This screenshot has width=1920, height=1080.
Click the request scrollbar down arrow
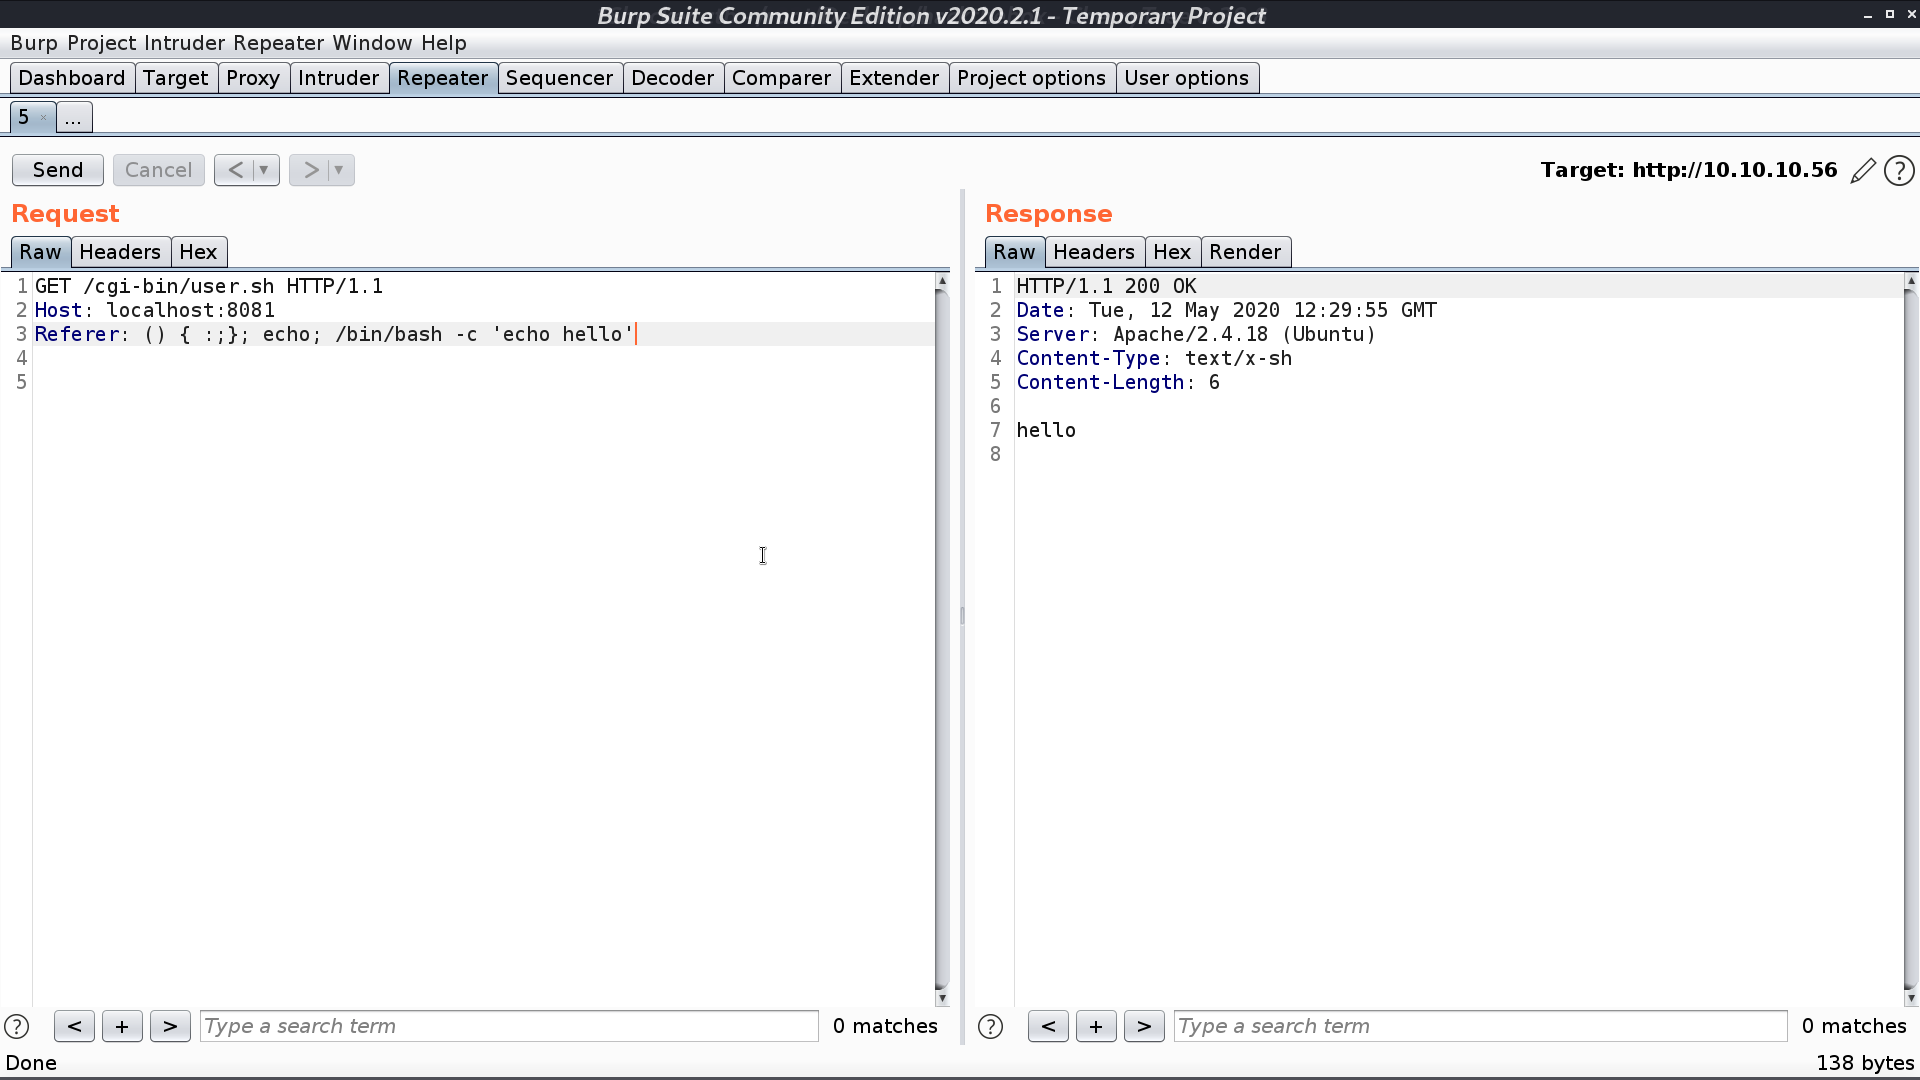pyautogui.click(x=941, y=998)
